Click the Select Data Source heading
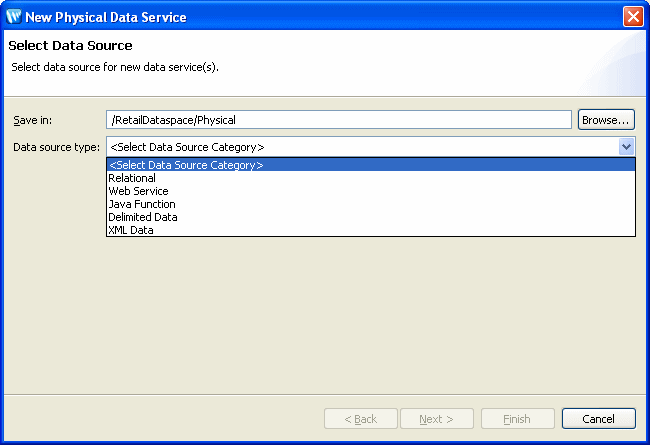This screenshot has width=650, height=445. [70, 46]
